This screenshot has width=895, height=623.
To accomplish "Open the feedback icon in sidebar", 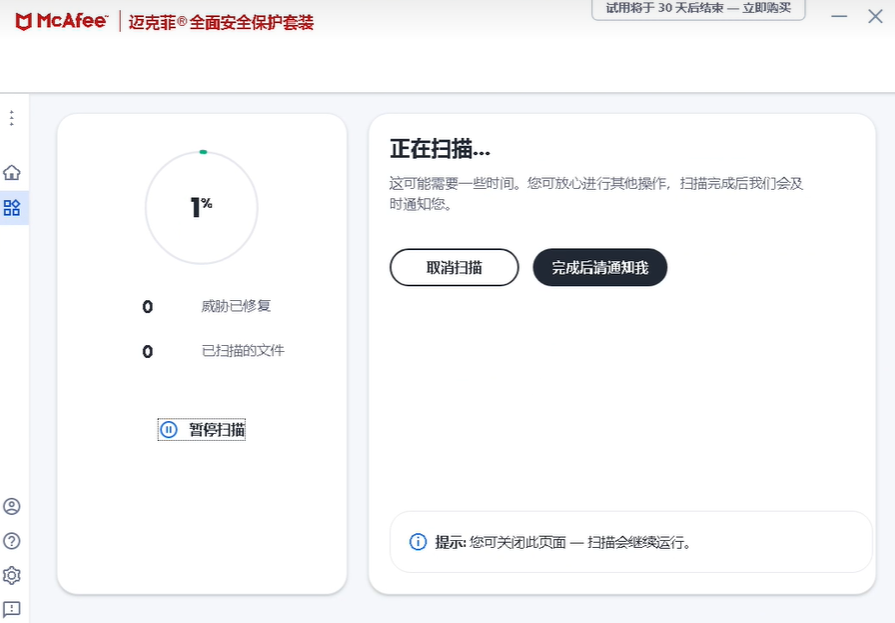I will (11, 609).
